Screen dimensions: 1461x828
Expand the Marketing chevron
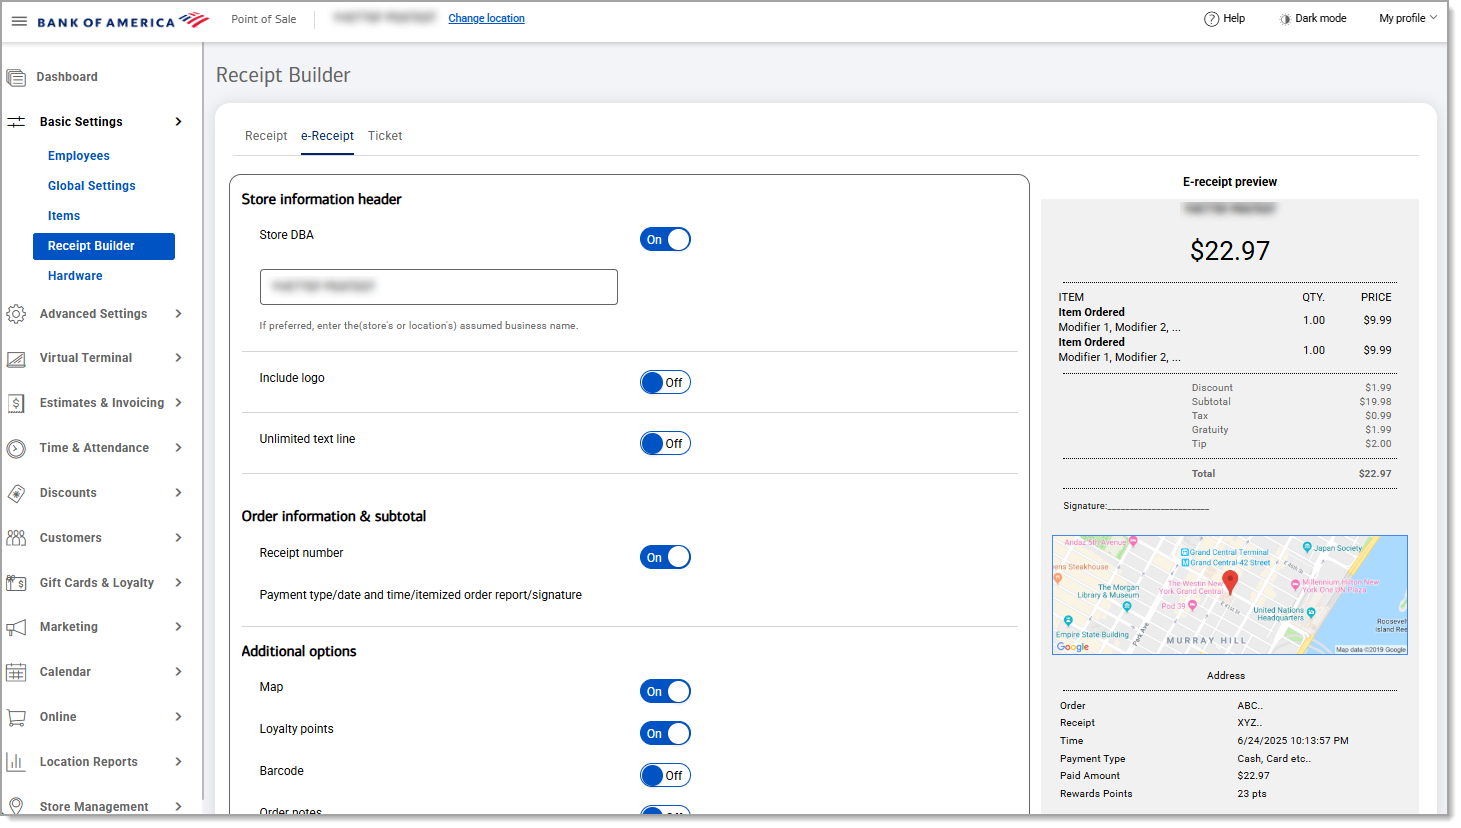click(x=179, y=627)
